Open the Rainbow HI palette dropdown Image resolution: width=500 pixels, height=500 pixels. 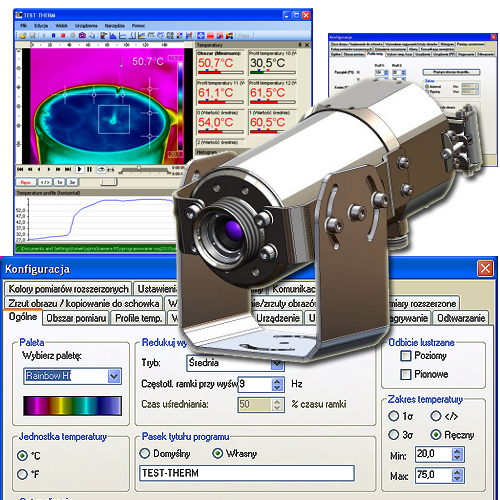[x=114, y=376]
